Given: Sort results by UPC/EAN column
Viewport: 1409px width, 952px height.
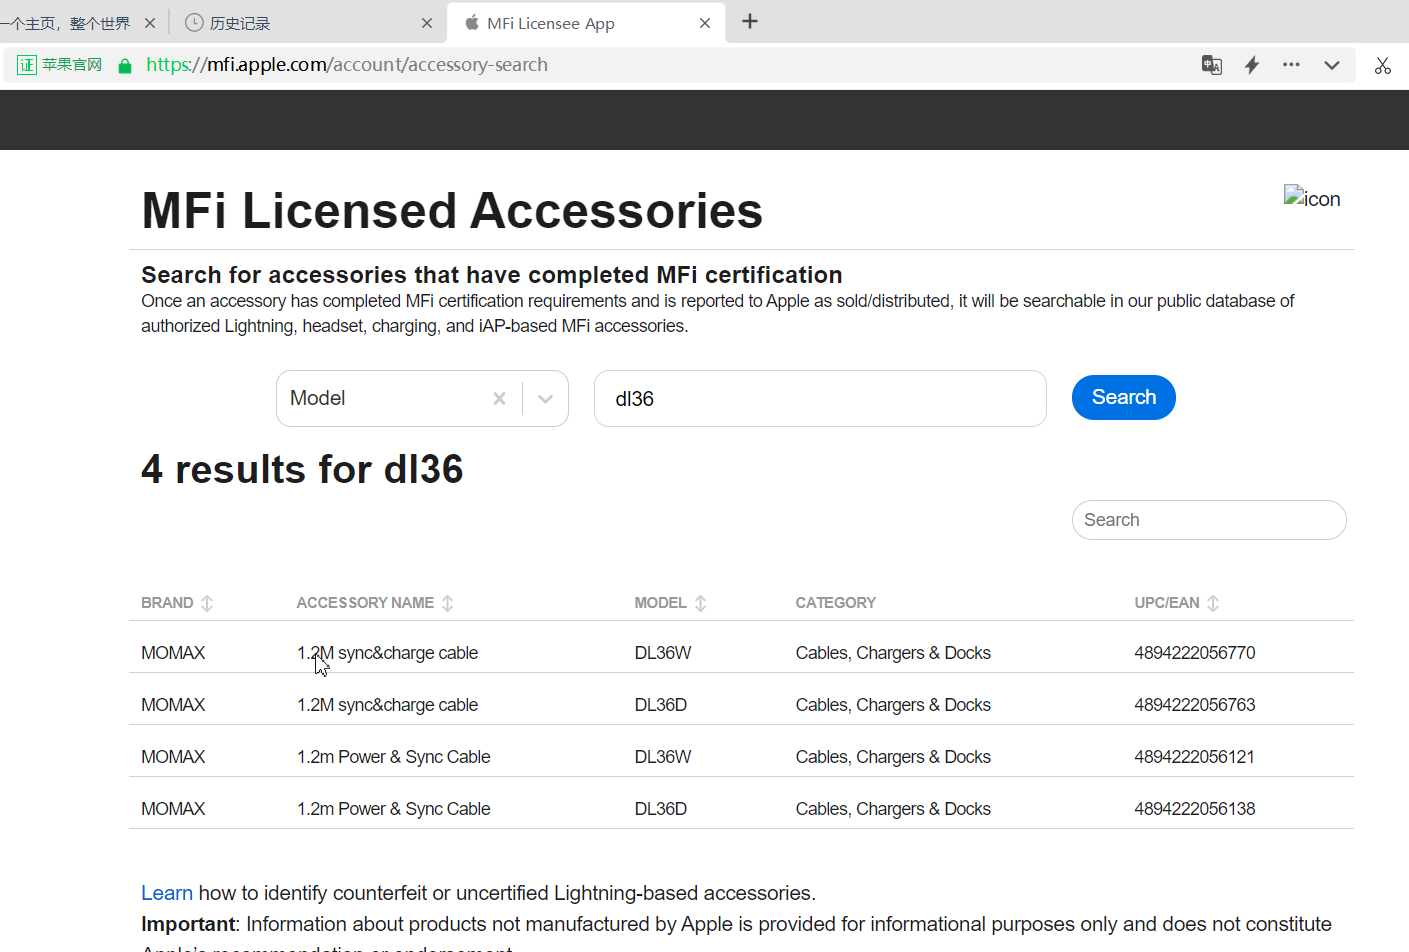Looking at the screenshot, I should tap(1213, 603).
